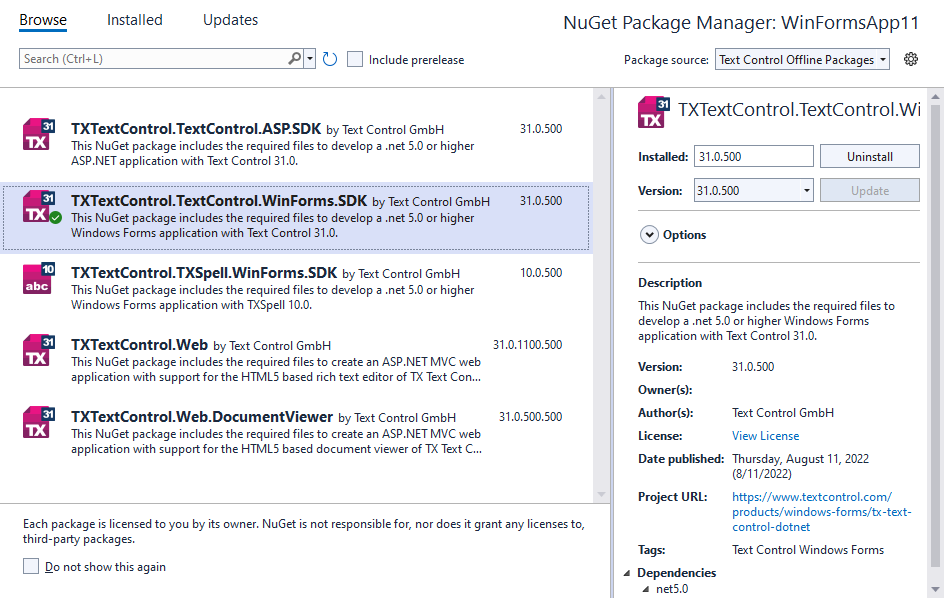Enable the Include prerelease checkbox

355,60
